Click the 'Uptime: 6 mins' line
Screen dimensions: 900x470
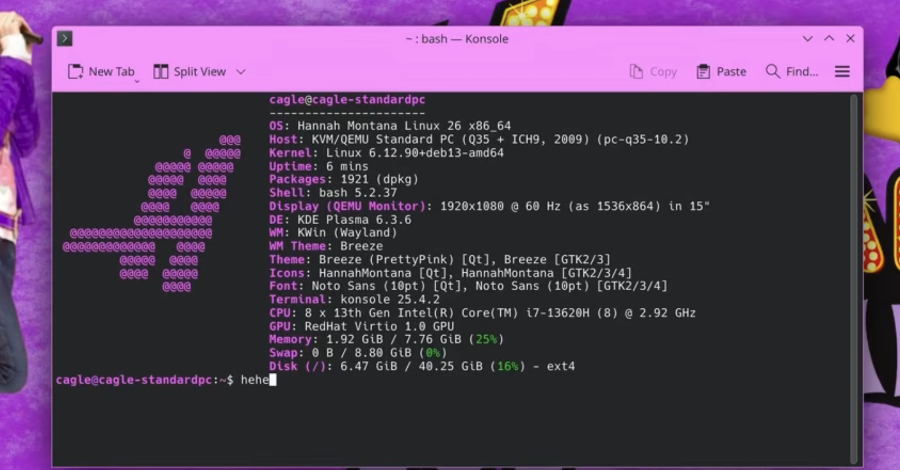pyautogui.click(x=319, y=166)
